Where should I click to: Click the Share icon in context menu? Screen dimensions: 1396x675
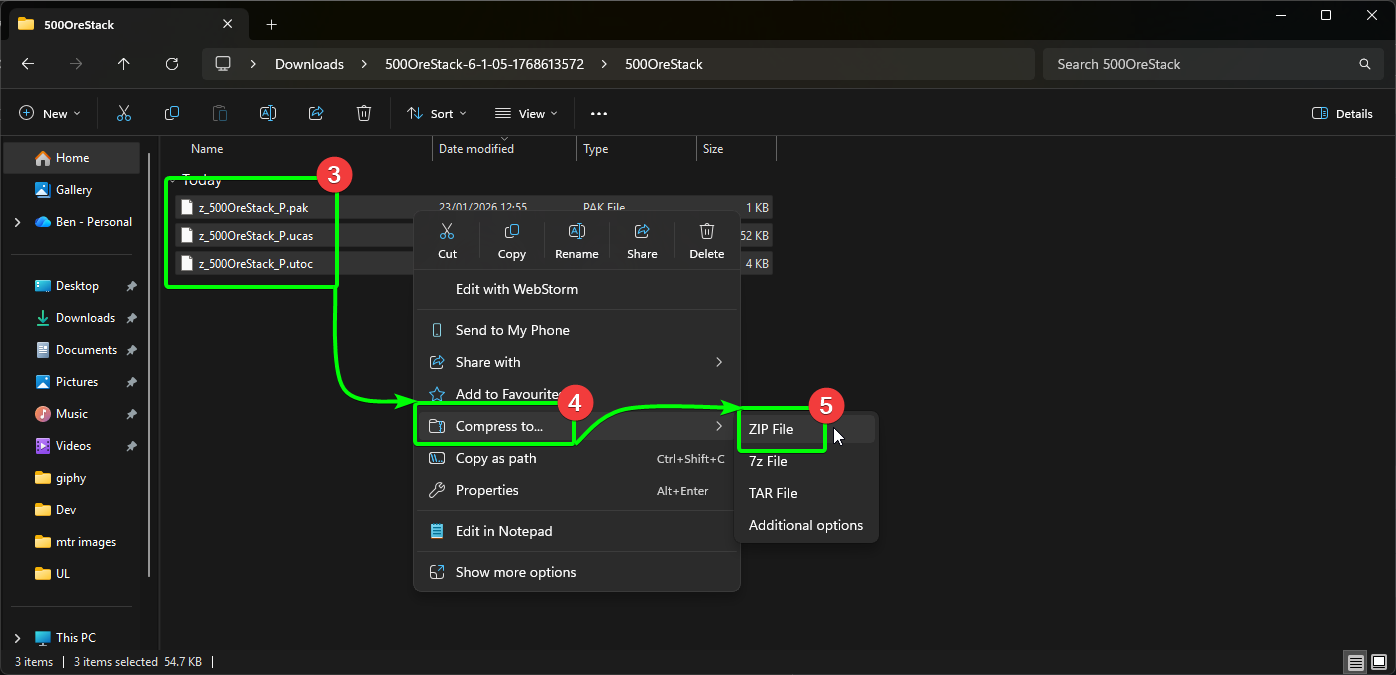(x=642, y=239)
